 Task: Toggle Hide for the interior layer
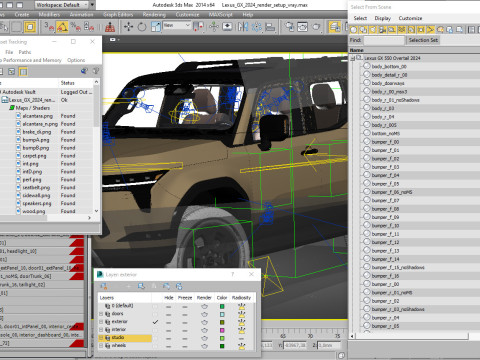pos(169,330)
